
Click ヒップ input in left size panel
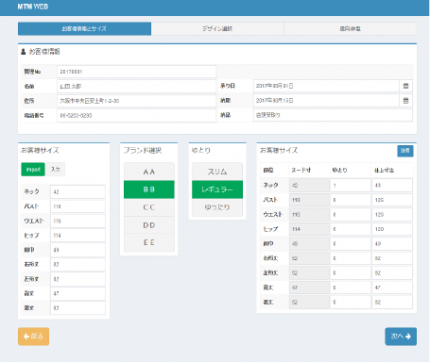pos(78,236)
